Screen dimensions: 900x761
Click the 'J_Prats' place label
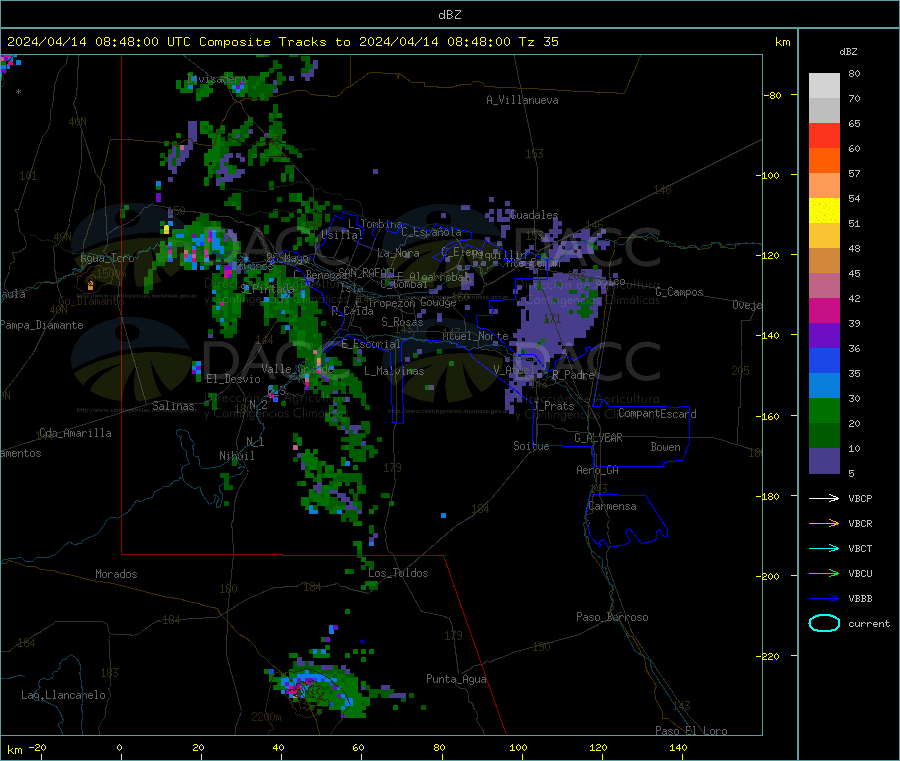553,406
